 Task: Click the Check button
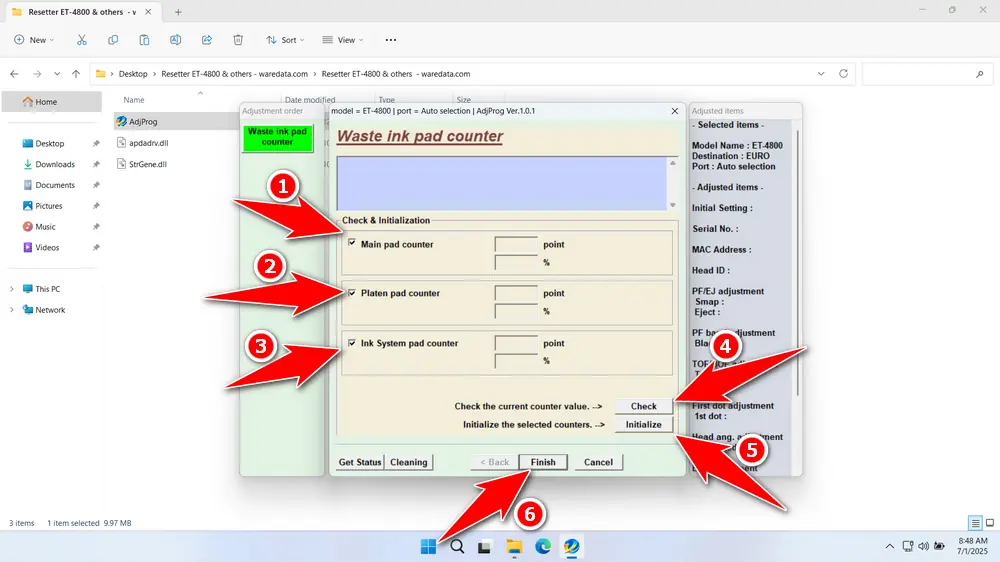[x=643, y=406]
